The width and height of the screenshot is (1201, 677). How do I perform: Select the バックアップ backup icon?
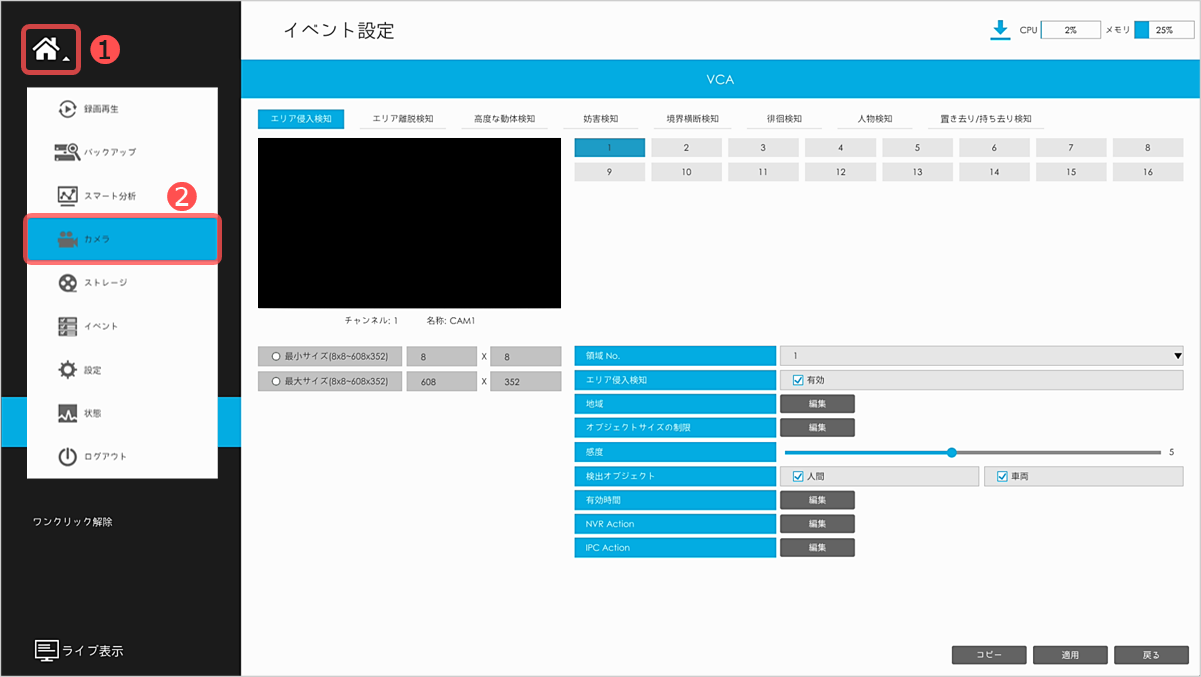[x=67, y=152]
